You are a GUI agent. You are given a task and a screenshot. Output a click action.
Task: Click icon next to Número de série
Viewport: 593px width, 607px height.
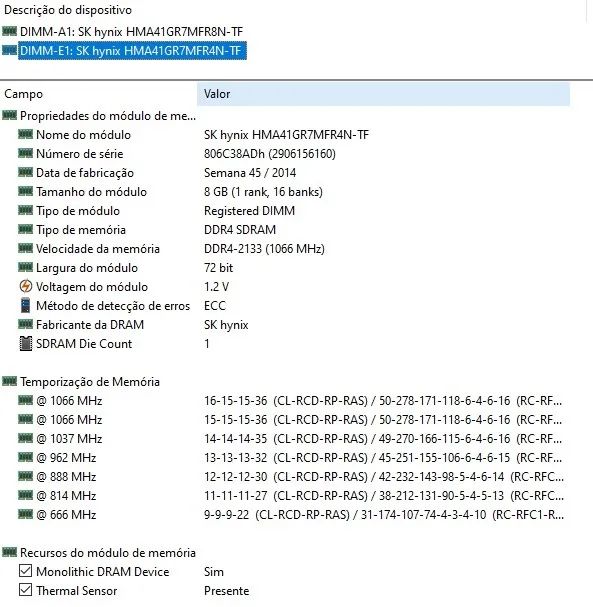click(x=26, y=153)
